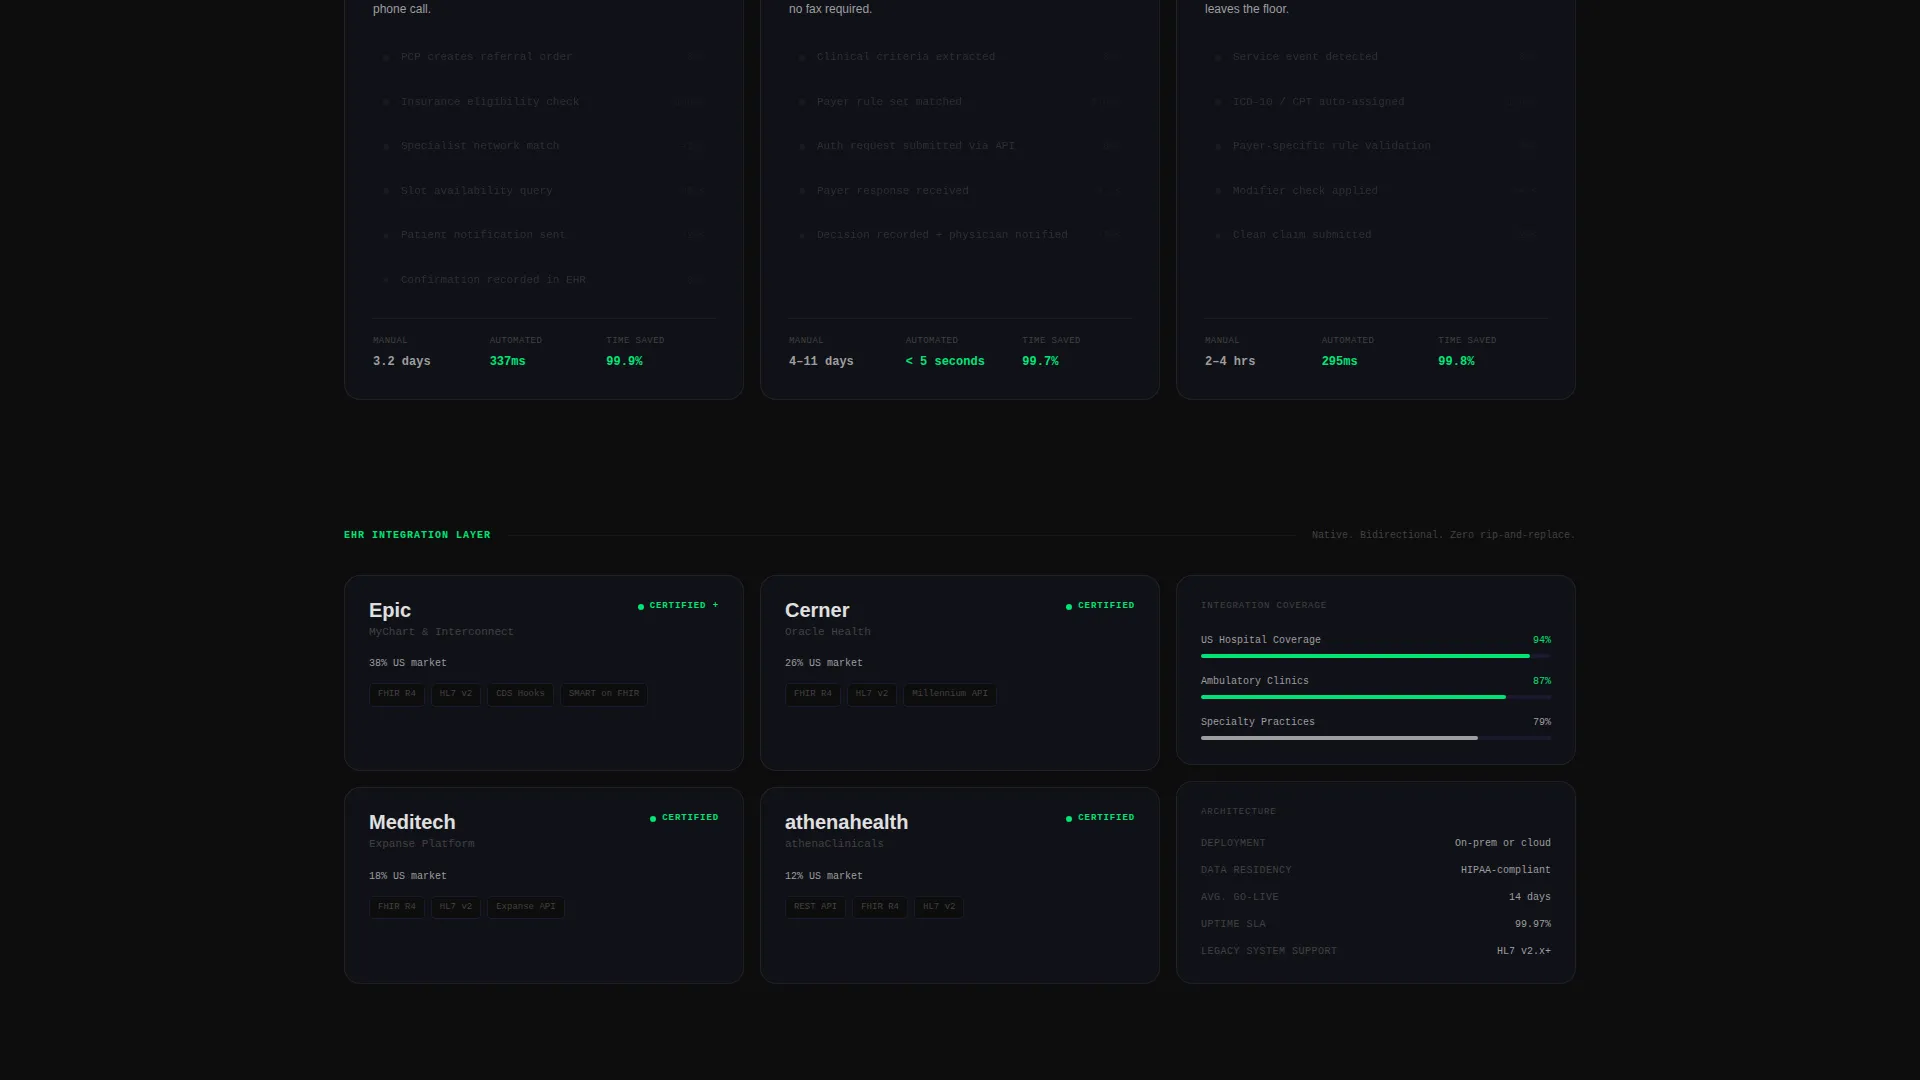The width and height of the screenshot is (1920, 1080).
Task: Click the '18% US market' text
Action: 408,876
